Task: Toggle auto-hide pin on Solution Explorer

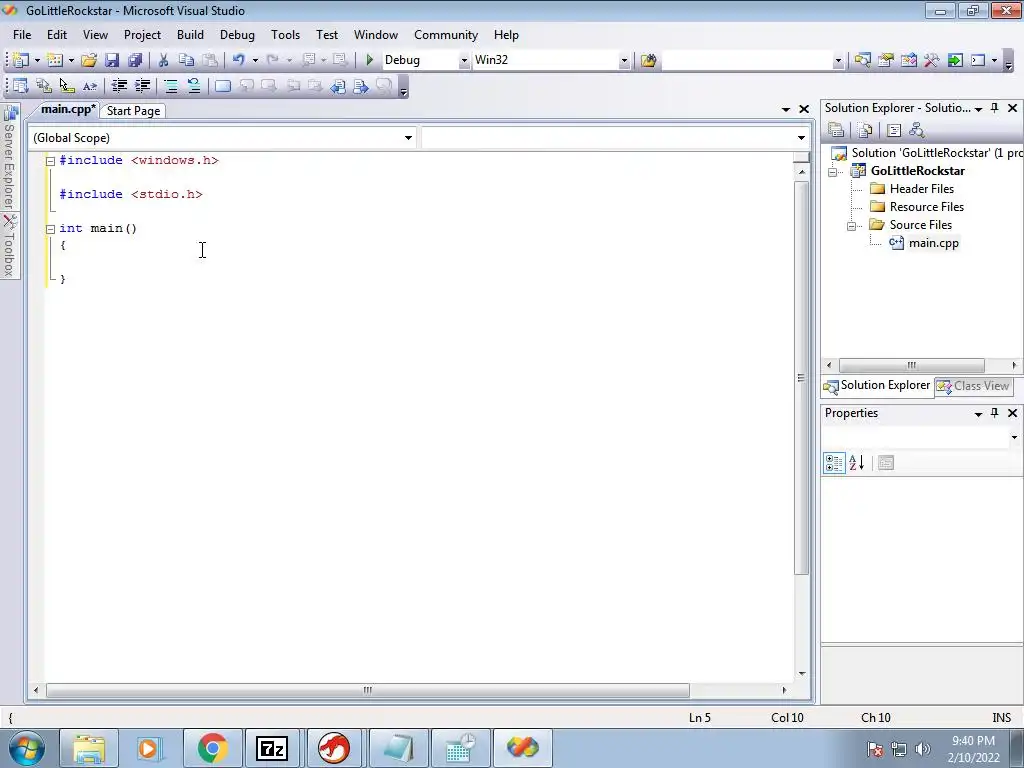Action: (995, 108)
